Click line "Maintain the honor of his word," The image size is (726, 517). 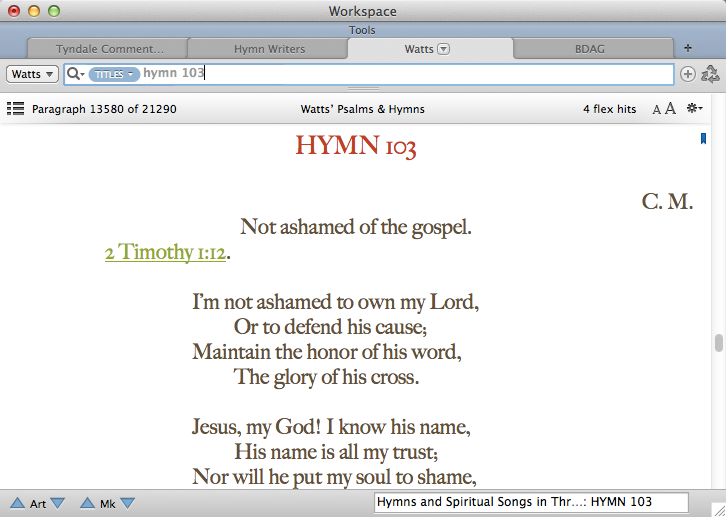pyautogui.click(x=327, y=352)
